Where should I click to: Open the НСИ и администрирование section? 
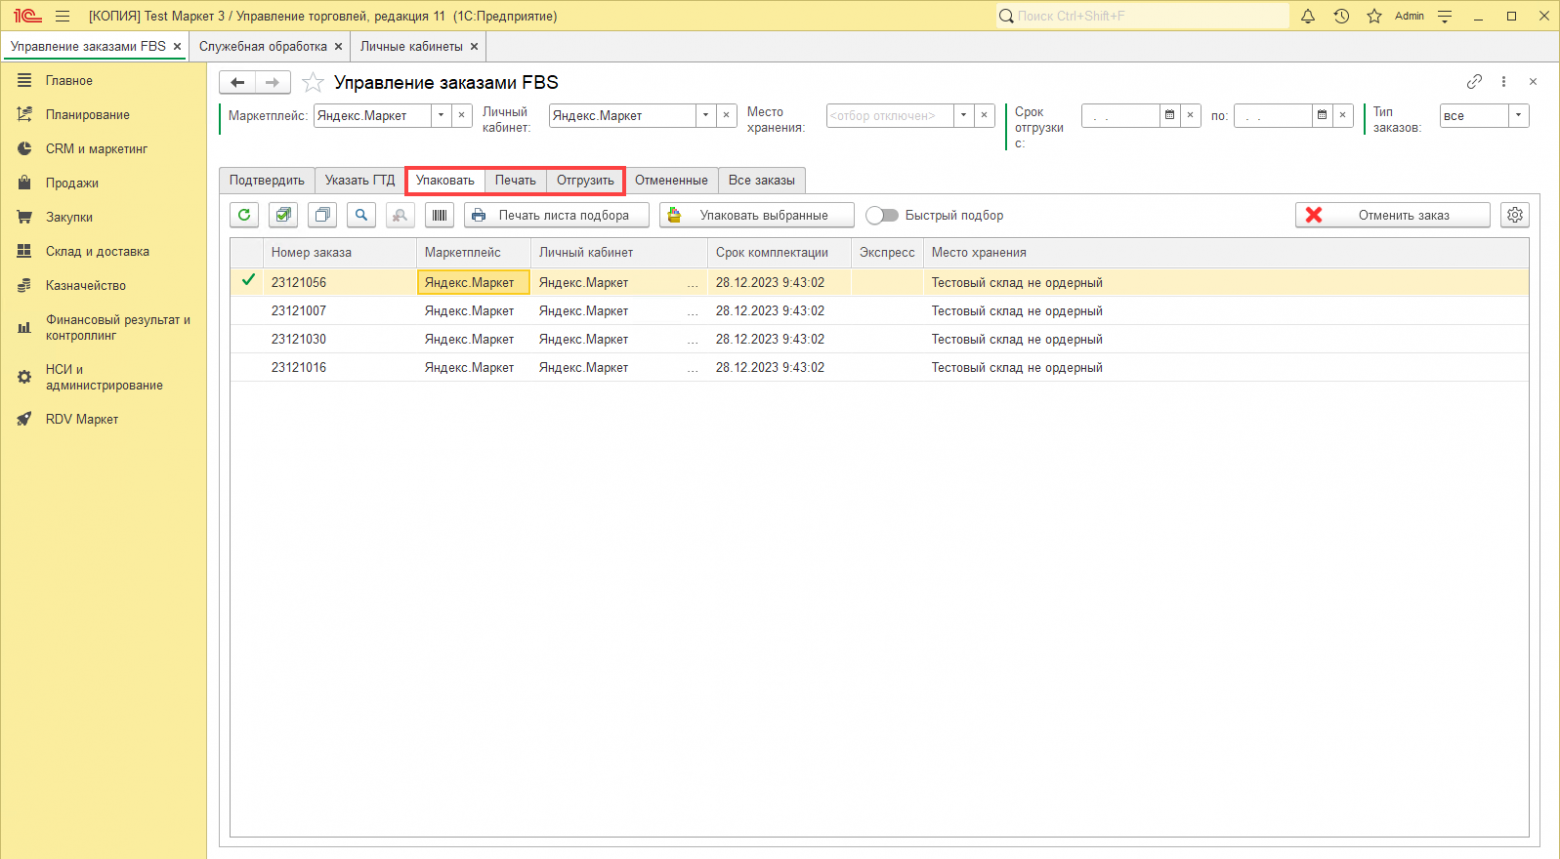(104, 377)
